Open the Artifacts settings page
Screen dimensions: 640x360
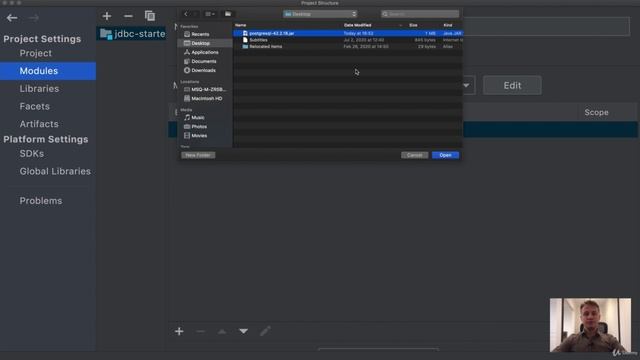[39, 124]
